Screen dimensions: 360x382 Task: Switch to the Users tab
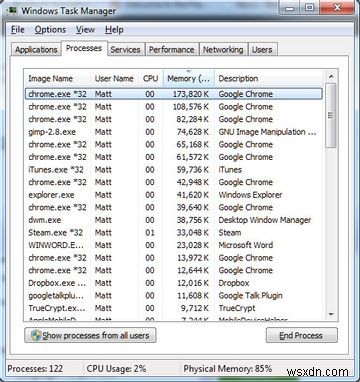(x=262, y=50)
